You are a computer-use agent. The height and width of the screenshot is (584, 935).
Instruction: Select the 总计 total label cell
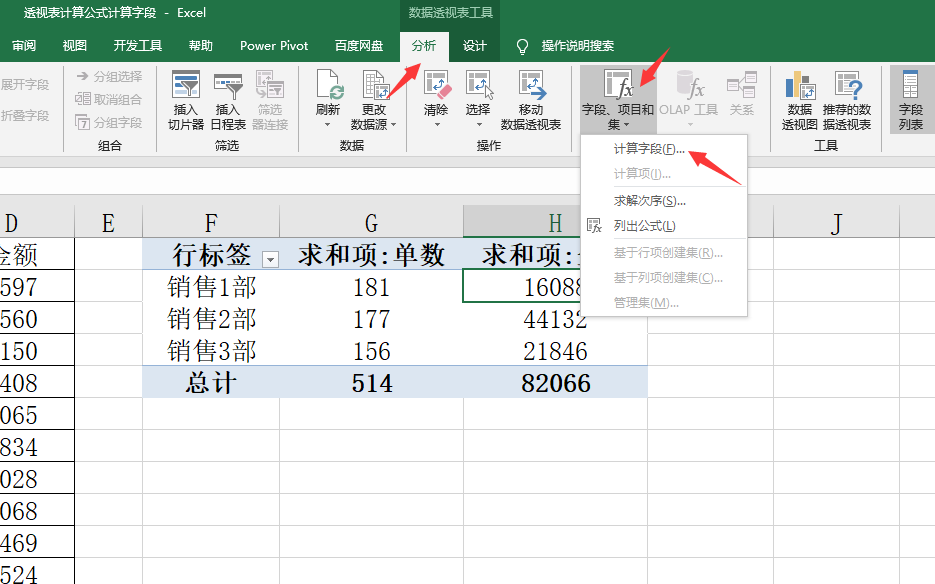pyautogui.click(x=211, y=382)
